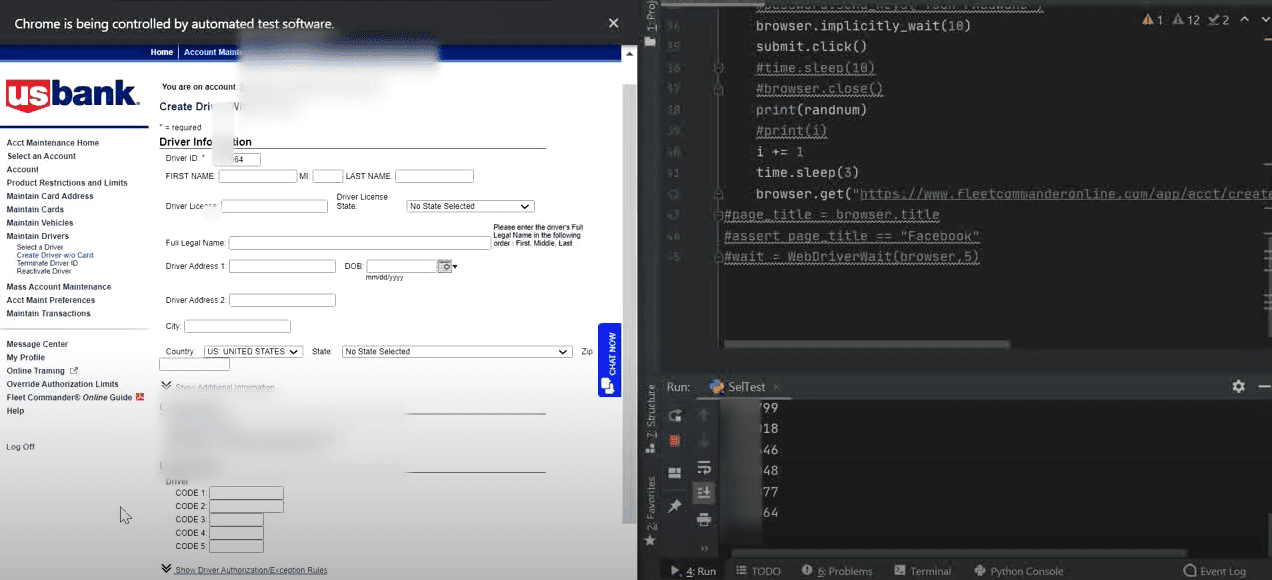Open the DOB calendar picker icon
This screenshot has height=580, width=1272.
tap(445, 266)
